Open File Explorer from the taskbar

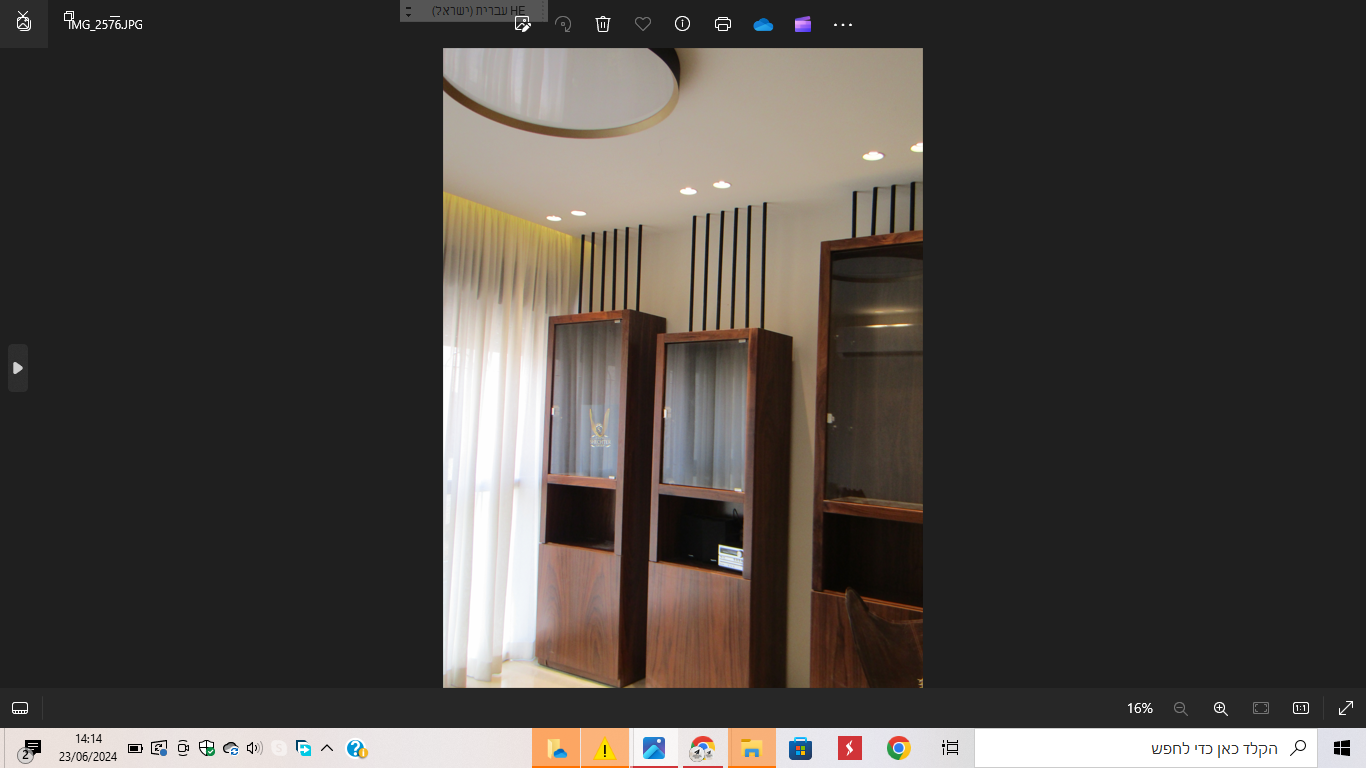tap(752, 748)
